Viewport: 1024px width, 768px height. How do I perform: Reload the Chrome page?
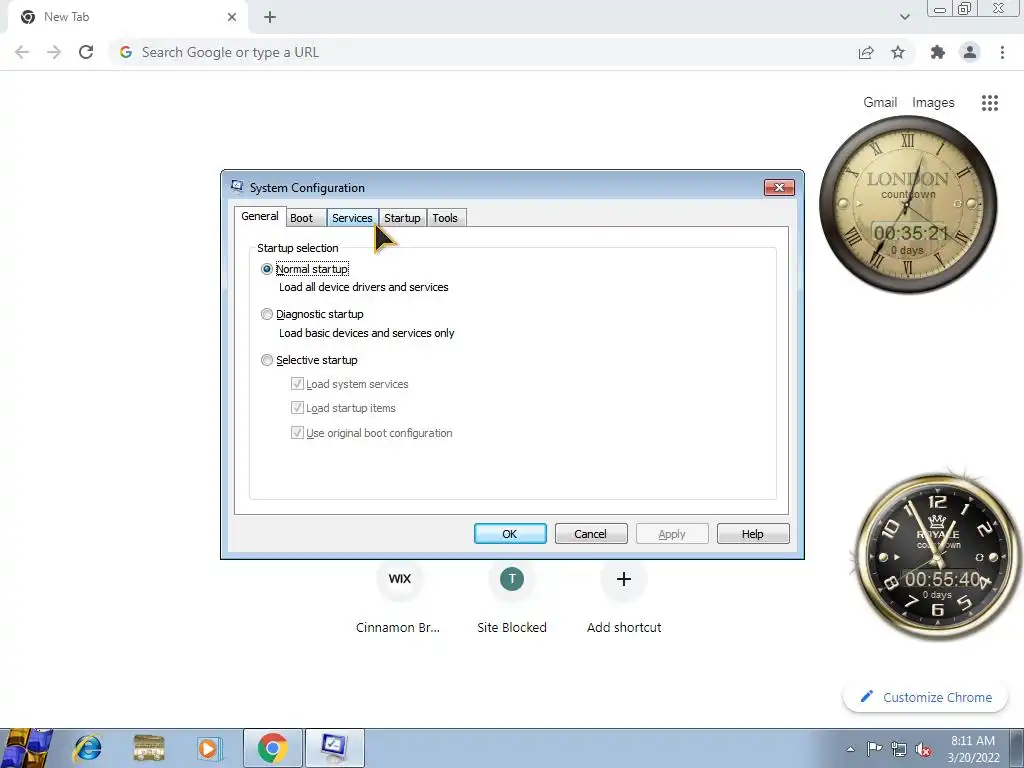click(x=86, y=52)
